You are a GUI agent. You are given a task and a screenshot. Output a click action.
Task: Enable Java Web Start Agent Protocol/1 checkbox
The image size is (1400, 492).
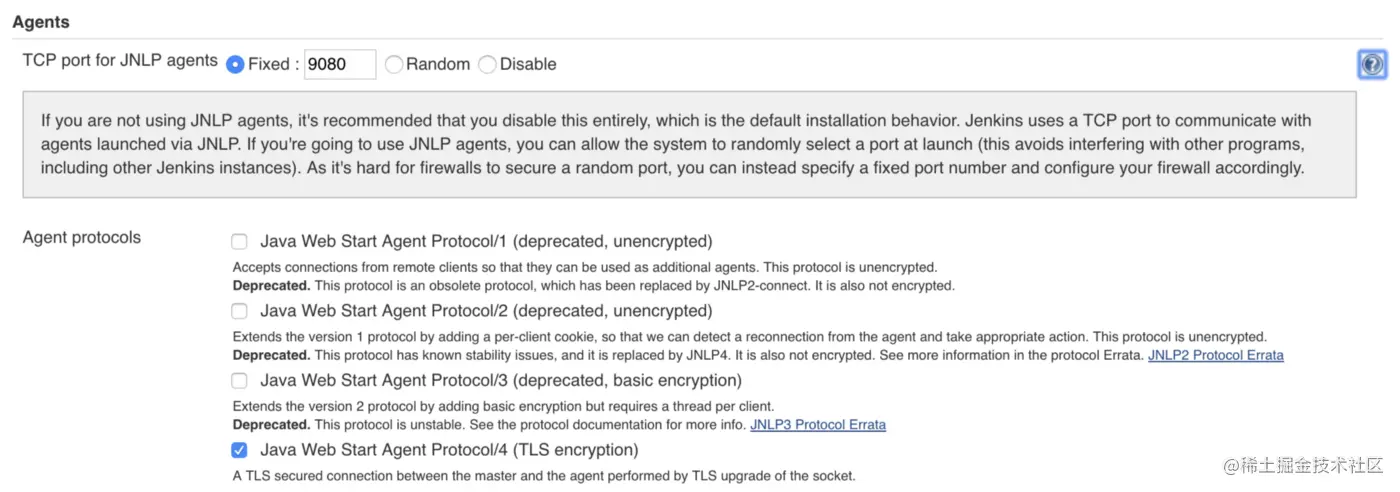(x=239, y=241)
